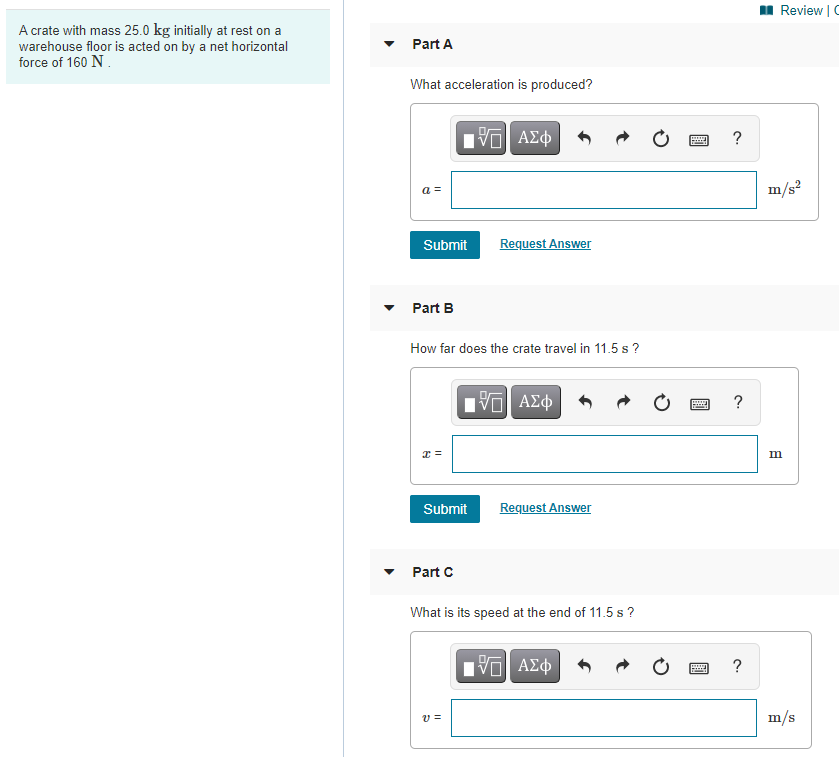The width and height of the screenshot is (839, 757).
Task: Click help question mark in Part A
Action: [737, 138]
